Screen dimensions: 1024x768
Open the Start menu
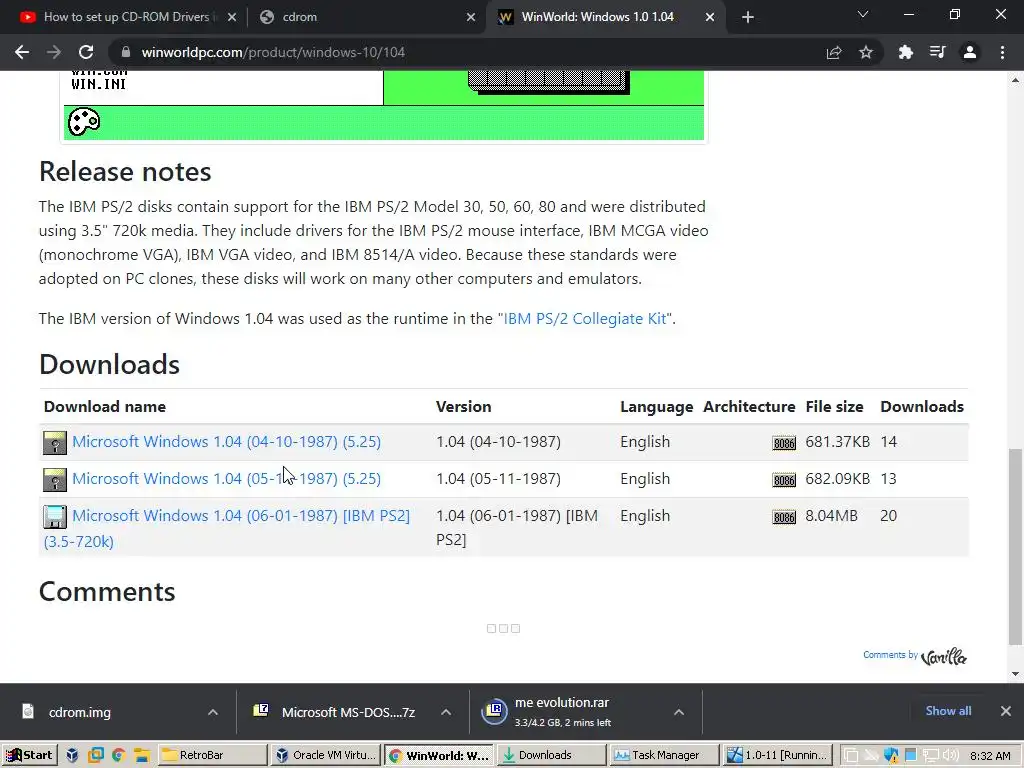pos(29,756)
